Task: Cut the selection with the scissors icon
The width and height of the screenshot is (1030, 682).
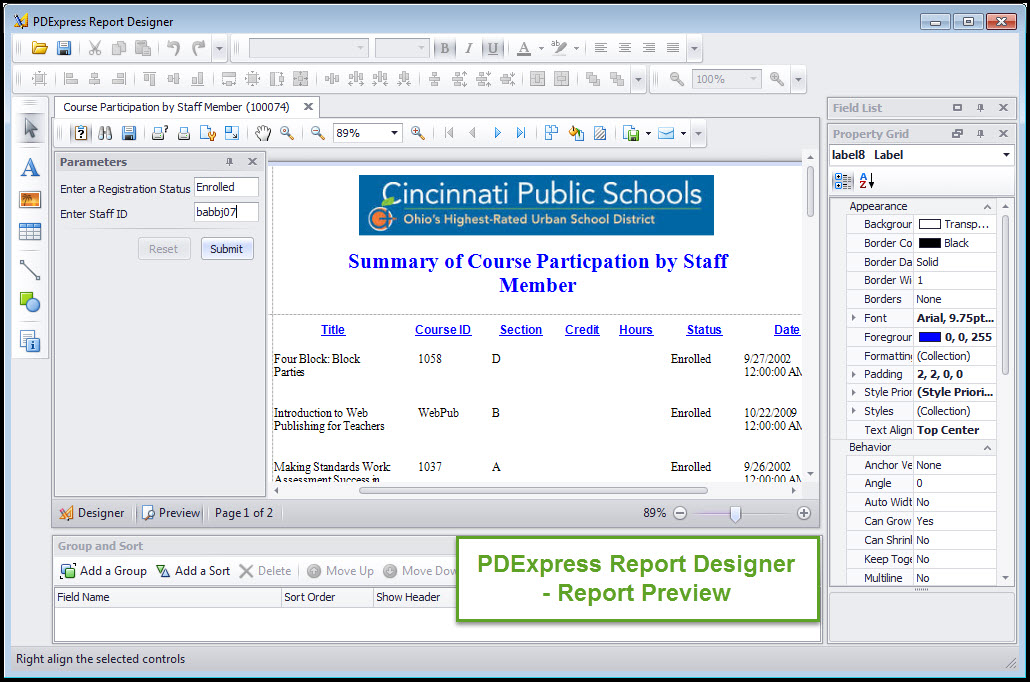Action: click(95, 48)
